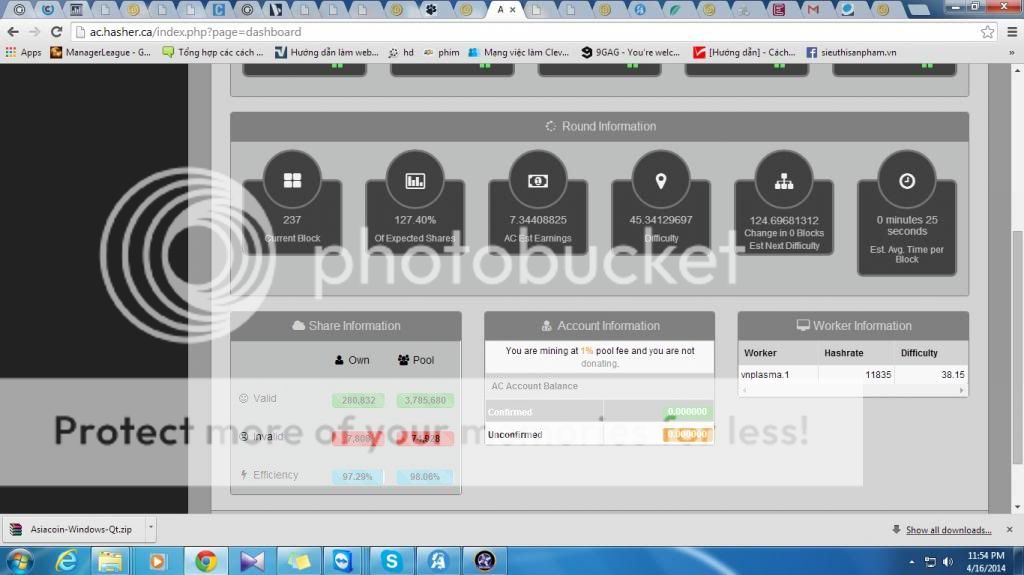Screen dimensions: 1024x575
Task: Click the Worker column header
Action: (760, 353)
